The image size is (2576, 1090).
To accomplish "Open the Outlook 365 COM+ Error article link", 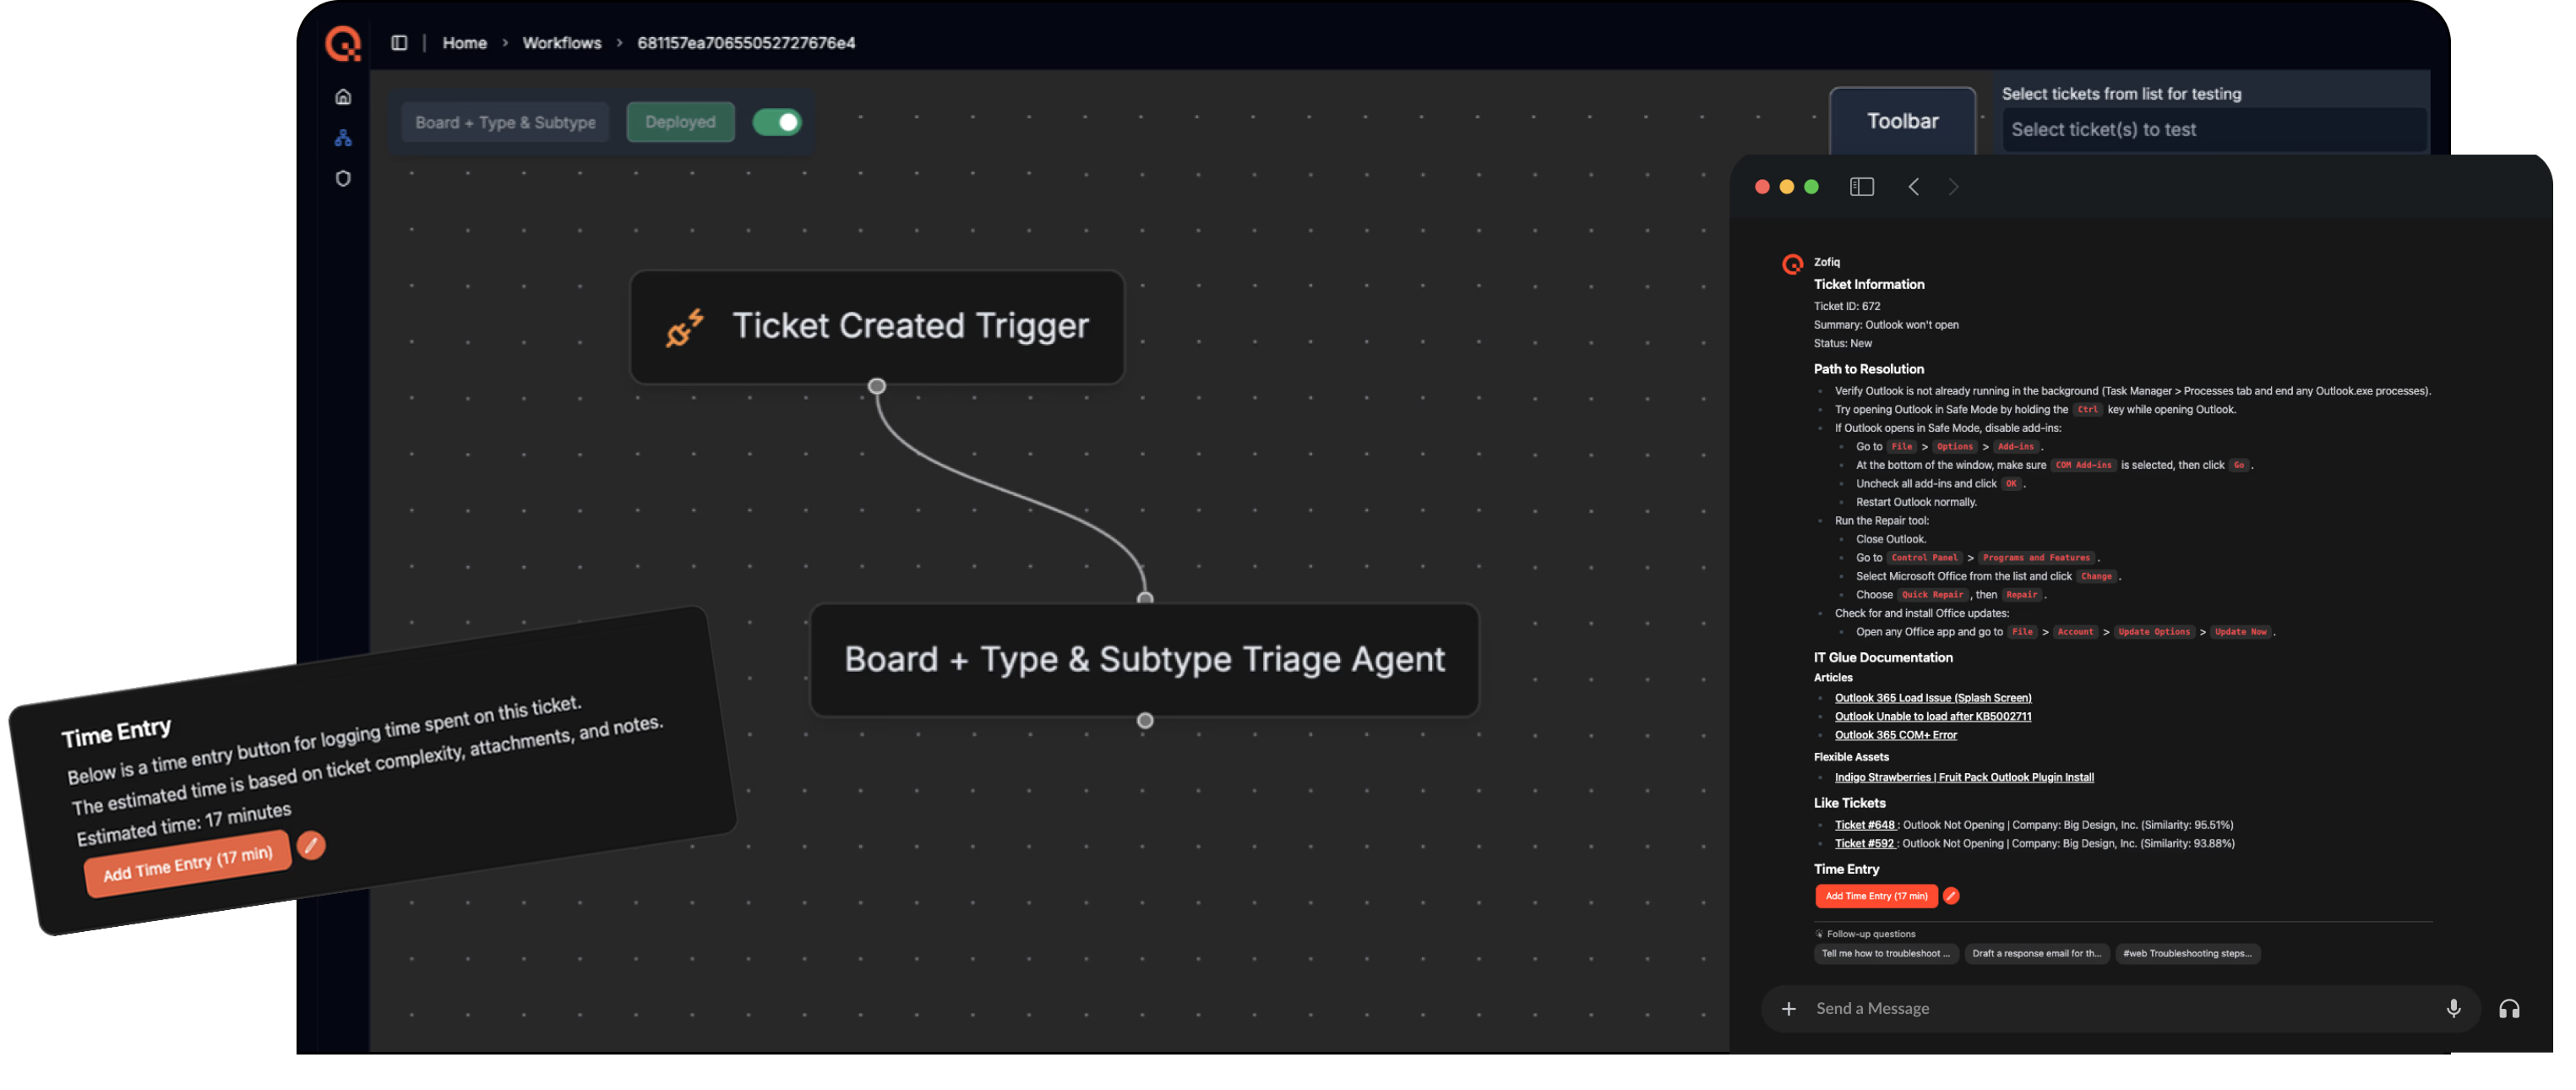I will (1895, 735).
